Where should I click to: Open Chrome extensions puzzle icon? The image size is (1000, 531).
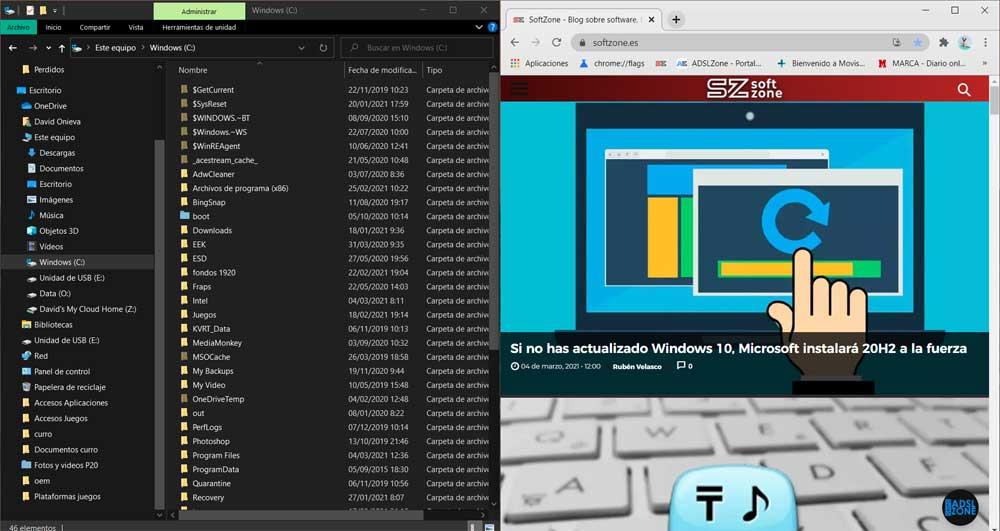click(x=943, y=43)
